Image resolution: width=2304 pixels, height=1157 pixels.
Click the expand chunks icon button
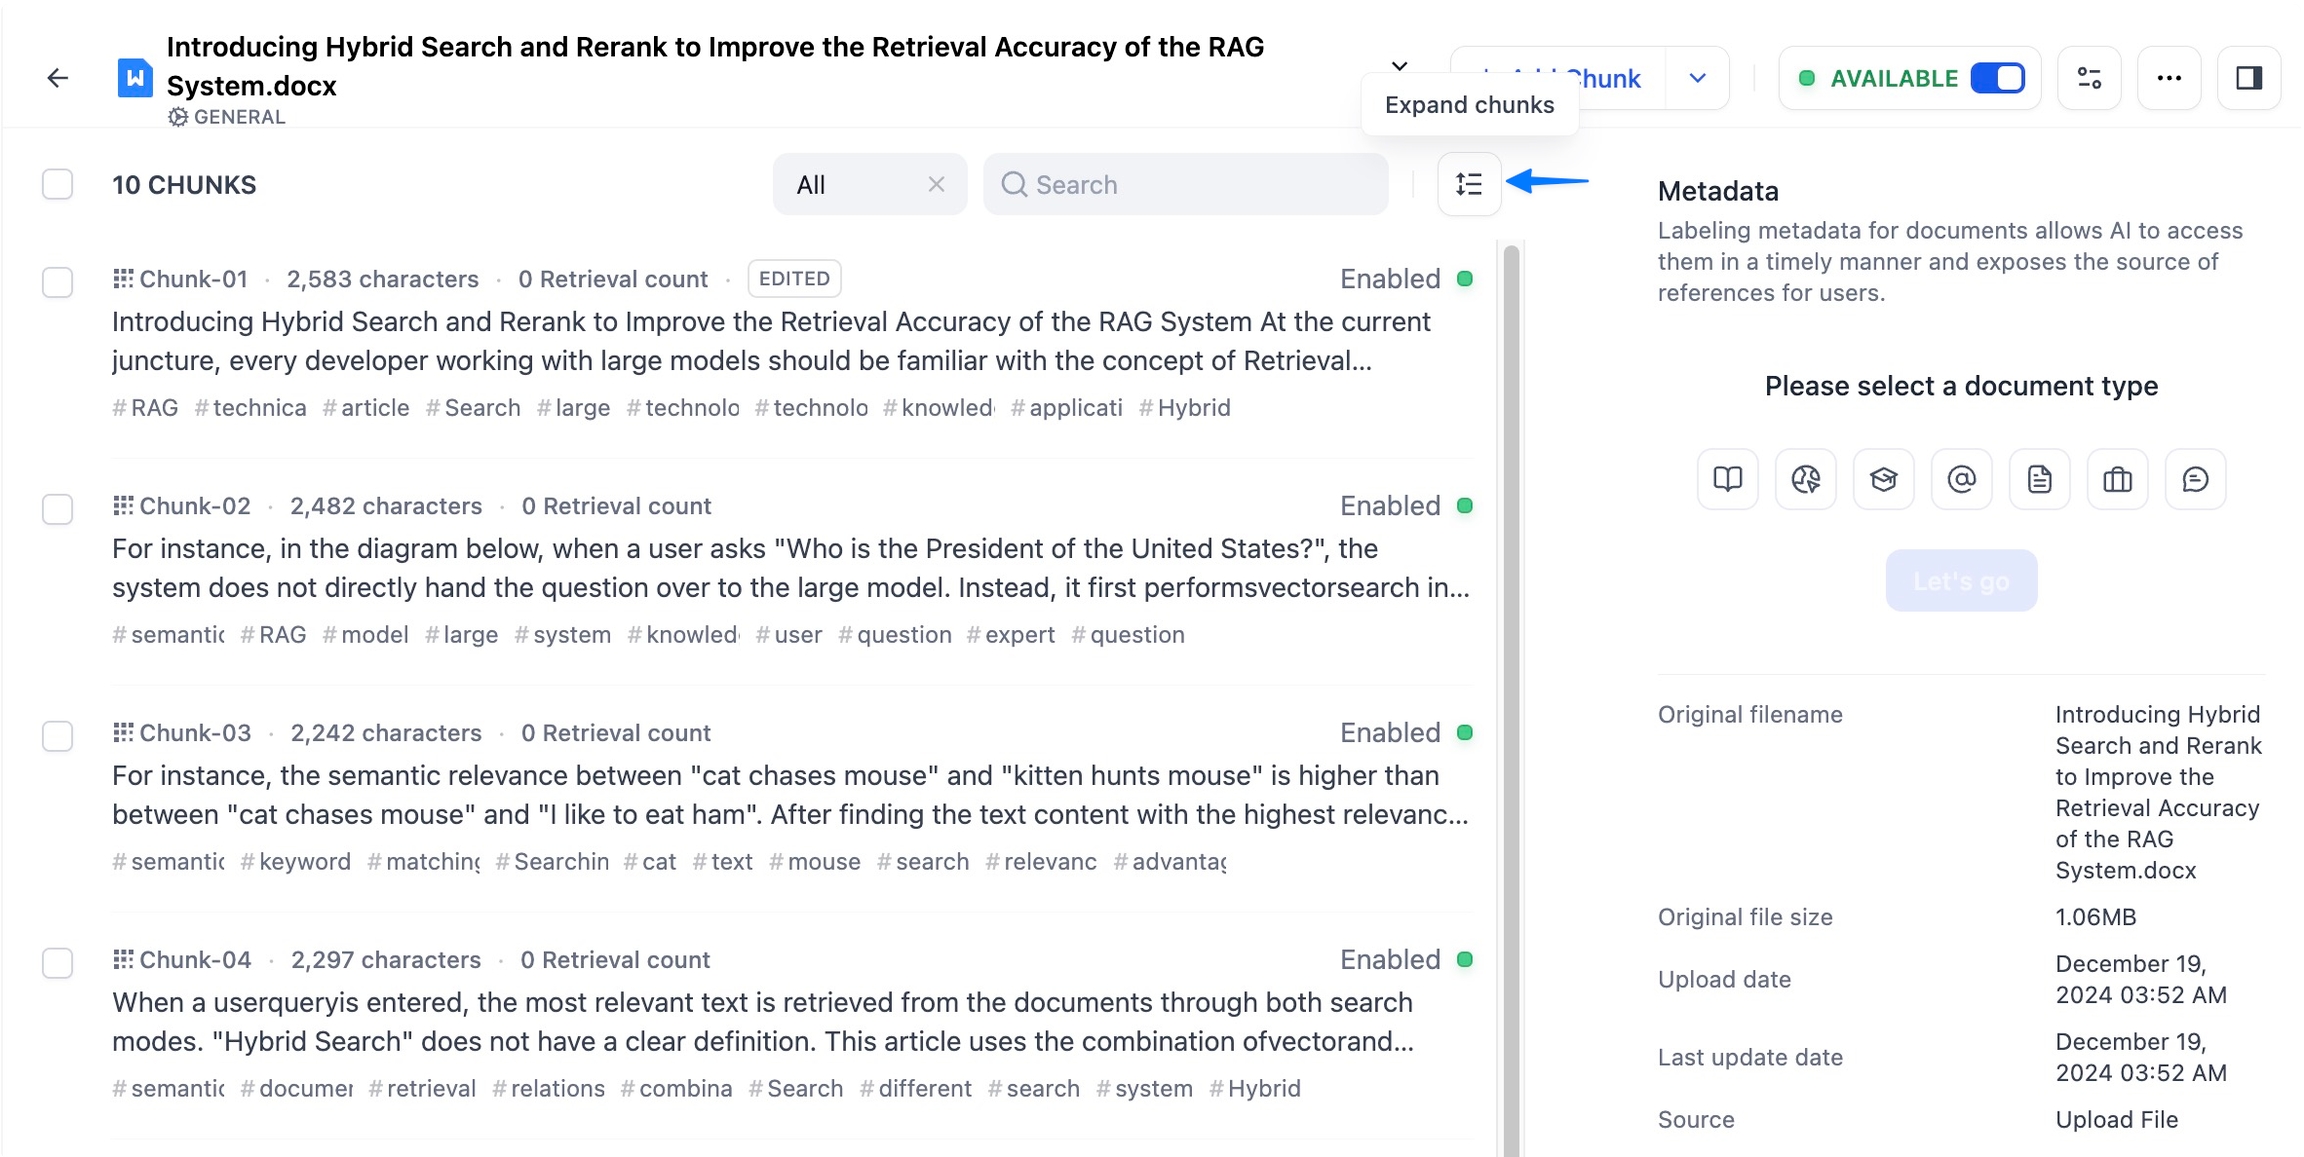coord(1468,184)
